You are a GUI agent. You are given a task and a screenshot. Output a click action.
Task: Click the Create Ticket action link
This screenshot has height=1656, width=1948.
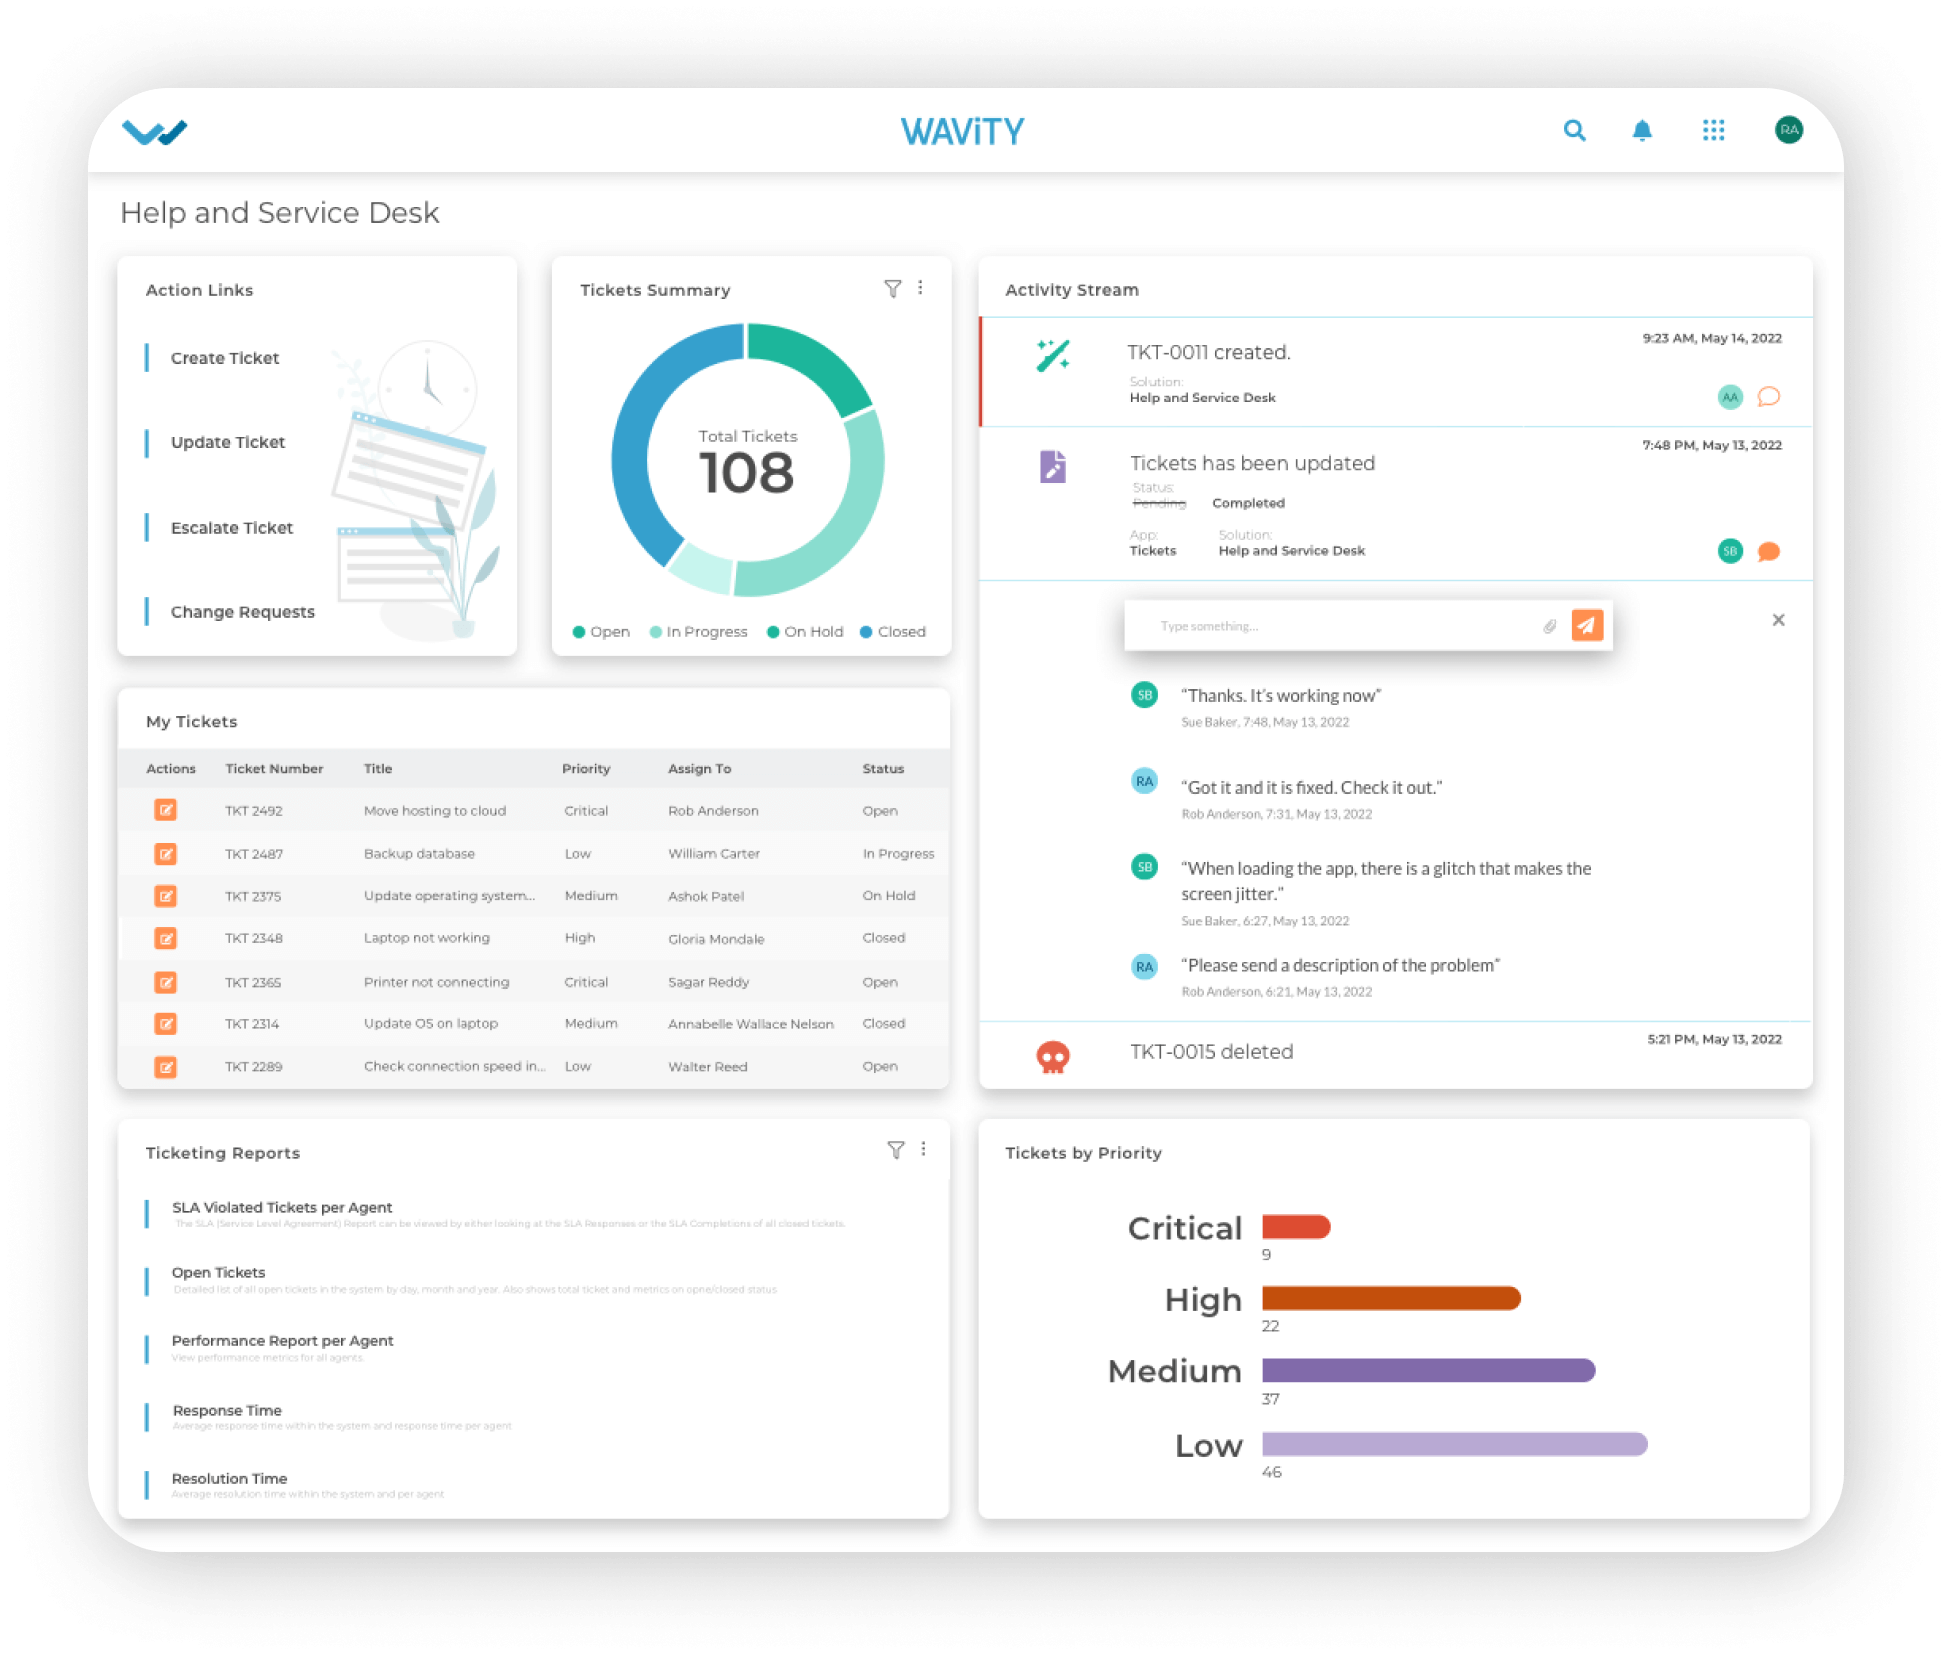[224, 358]
